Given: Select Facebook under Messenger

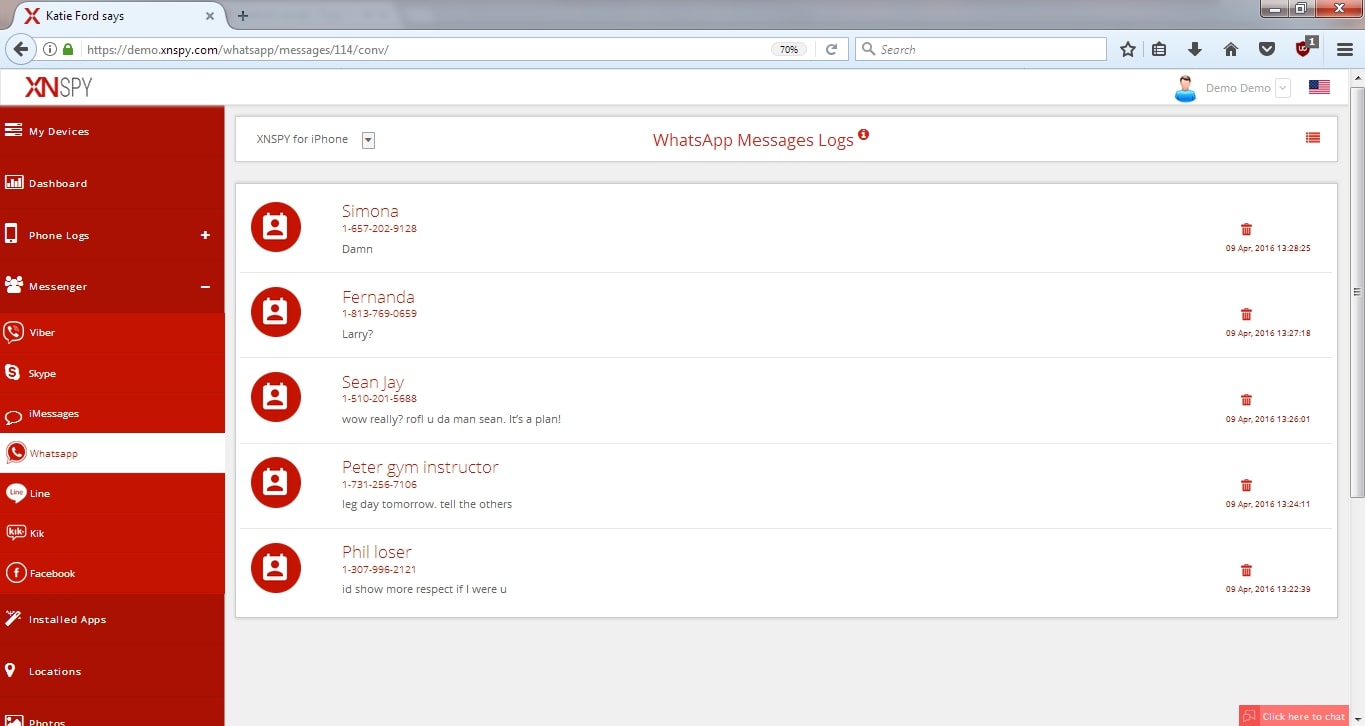Looking at the screenshot, I should pyautogui.click(x=112, y=573).
